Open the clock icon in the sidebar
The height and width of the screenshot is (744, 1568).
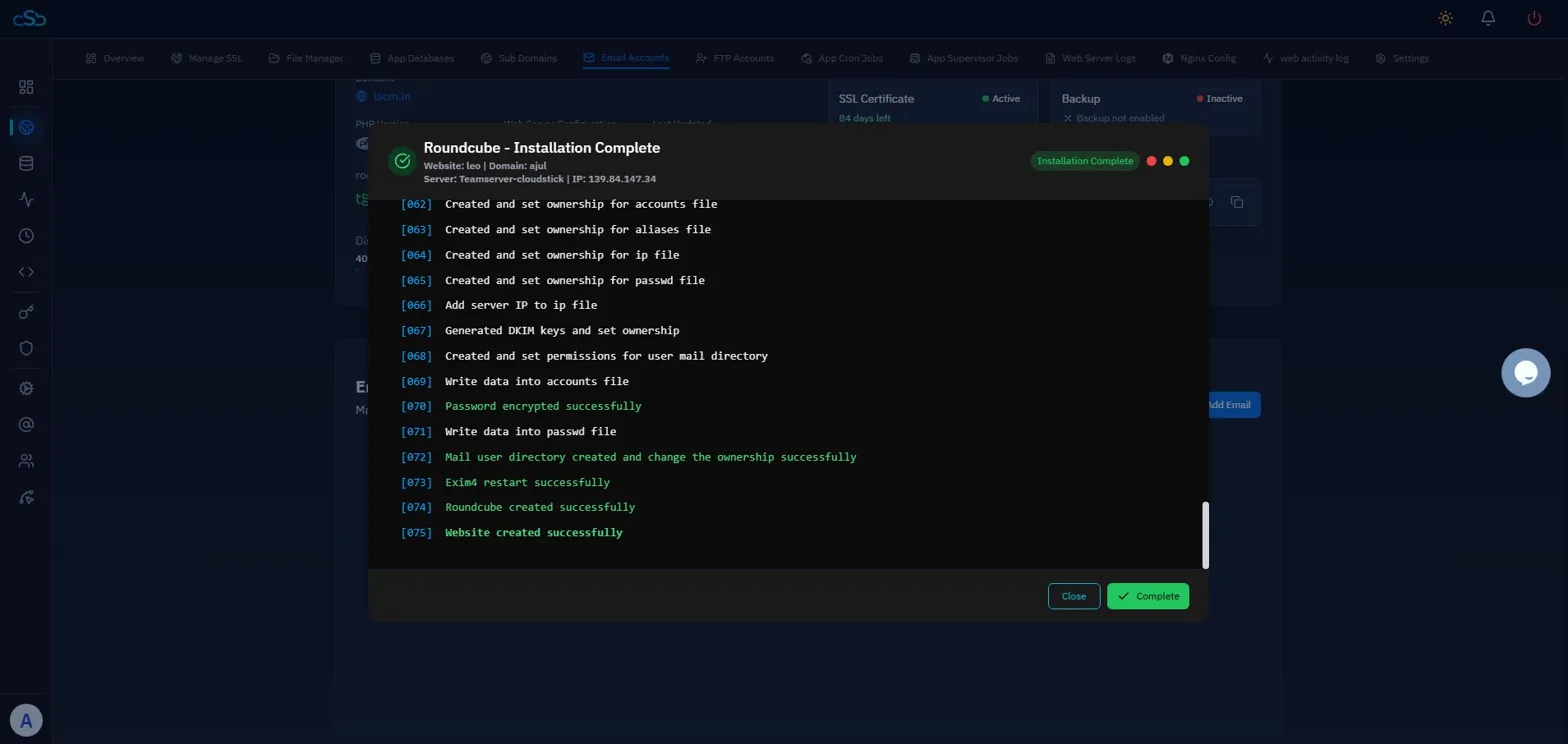26,236
